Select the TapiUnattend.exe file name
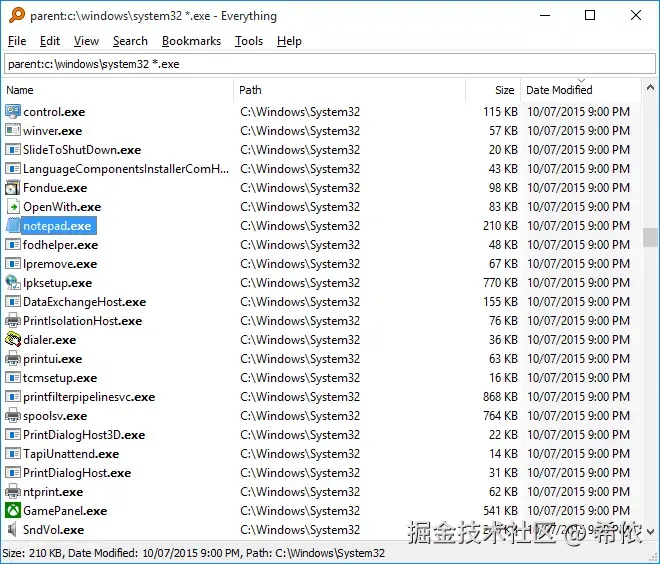 click(71, 454)
